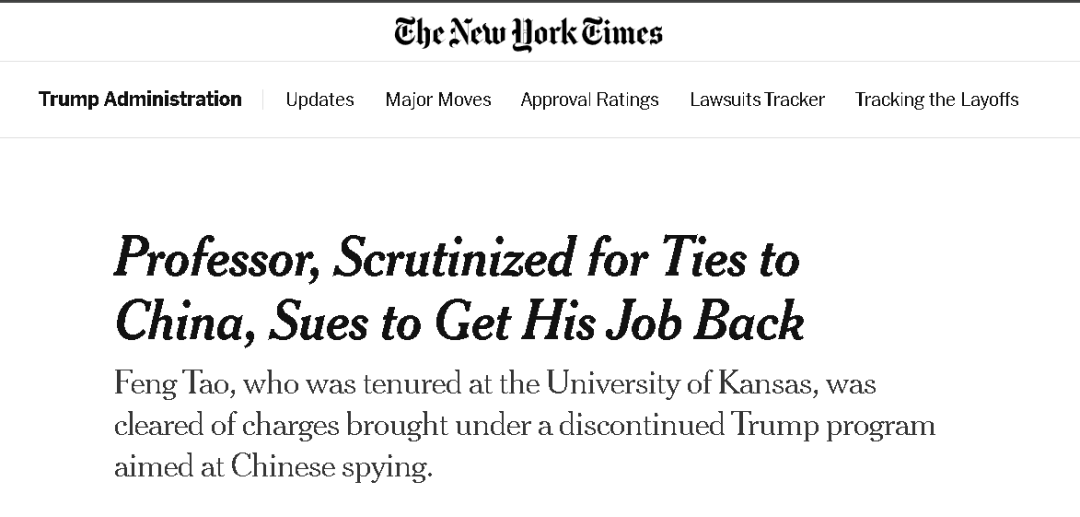
Task: Click the article headline about the professor
Action: click(x=459, y=289)
